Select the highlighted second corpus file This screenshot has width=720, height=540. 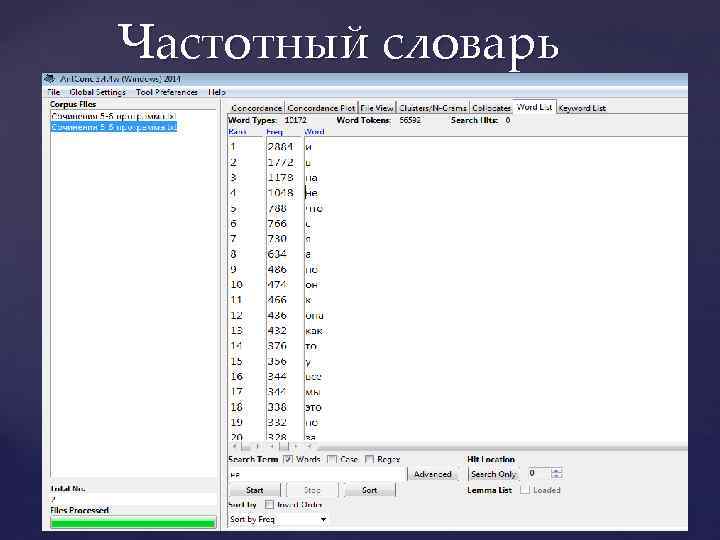(x=113, y=127)
